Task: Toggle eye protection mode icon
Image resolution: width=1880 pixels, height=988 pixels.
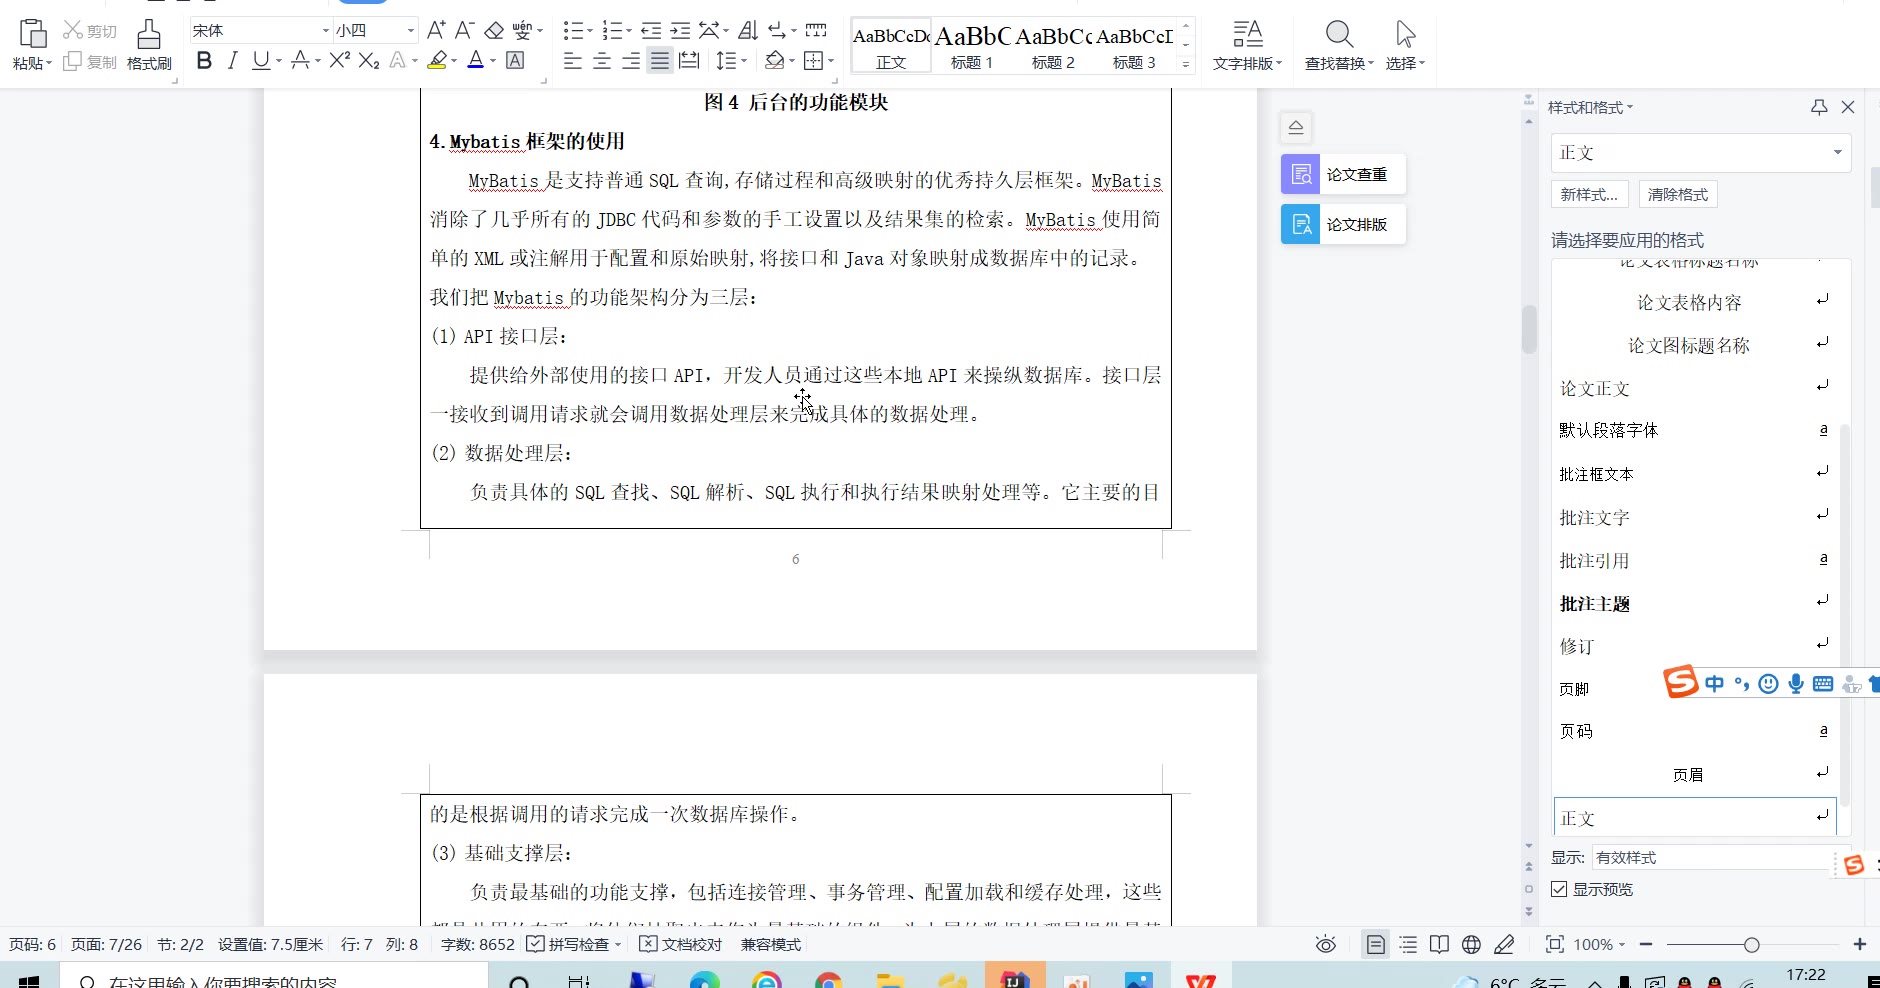Action: [1326, 944]
